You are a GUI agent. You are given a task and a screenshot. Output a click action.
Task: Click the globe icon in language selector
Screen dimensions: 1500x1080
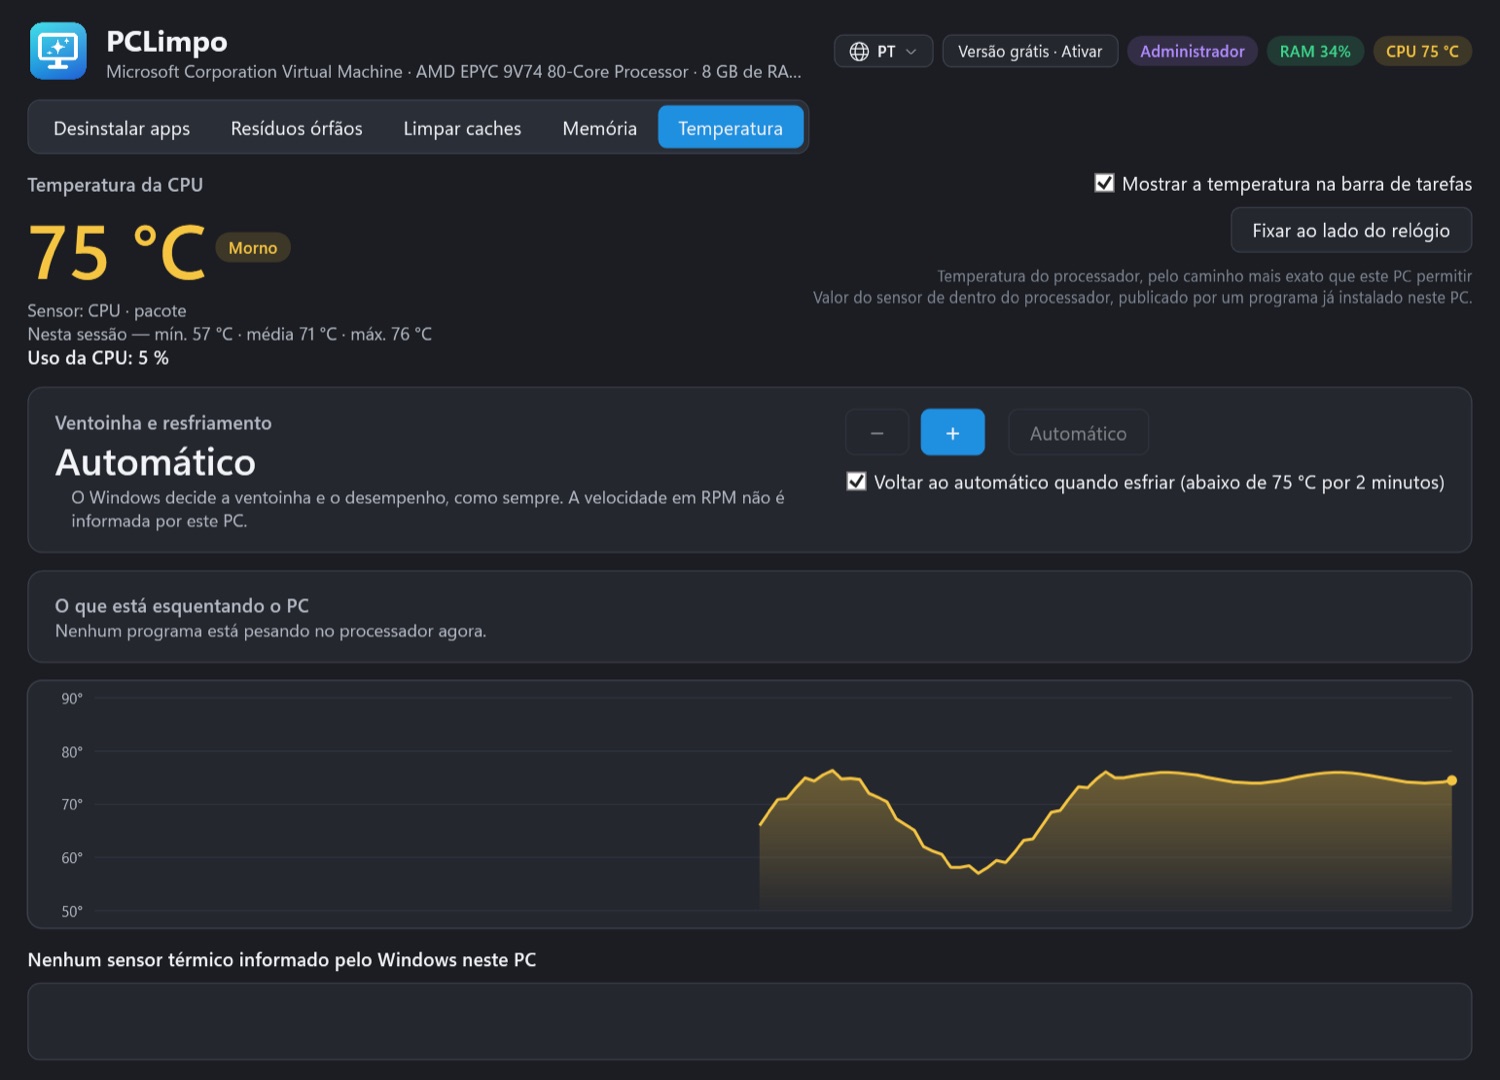pyautogui.click(x=859, y=51)
